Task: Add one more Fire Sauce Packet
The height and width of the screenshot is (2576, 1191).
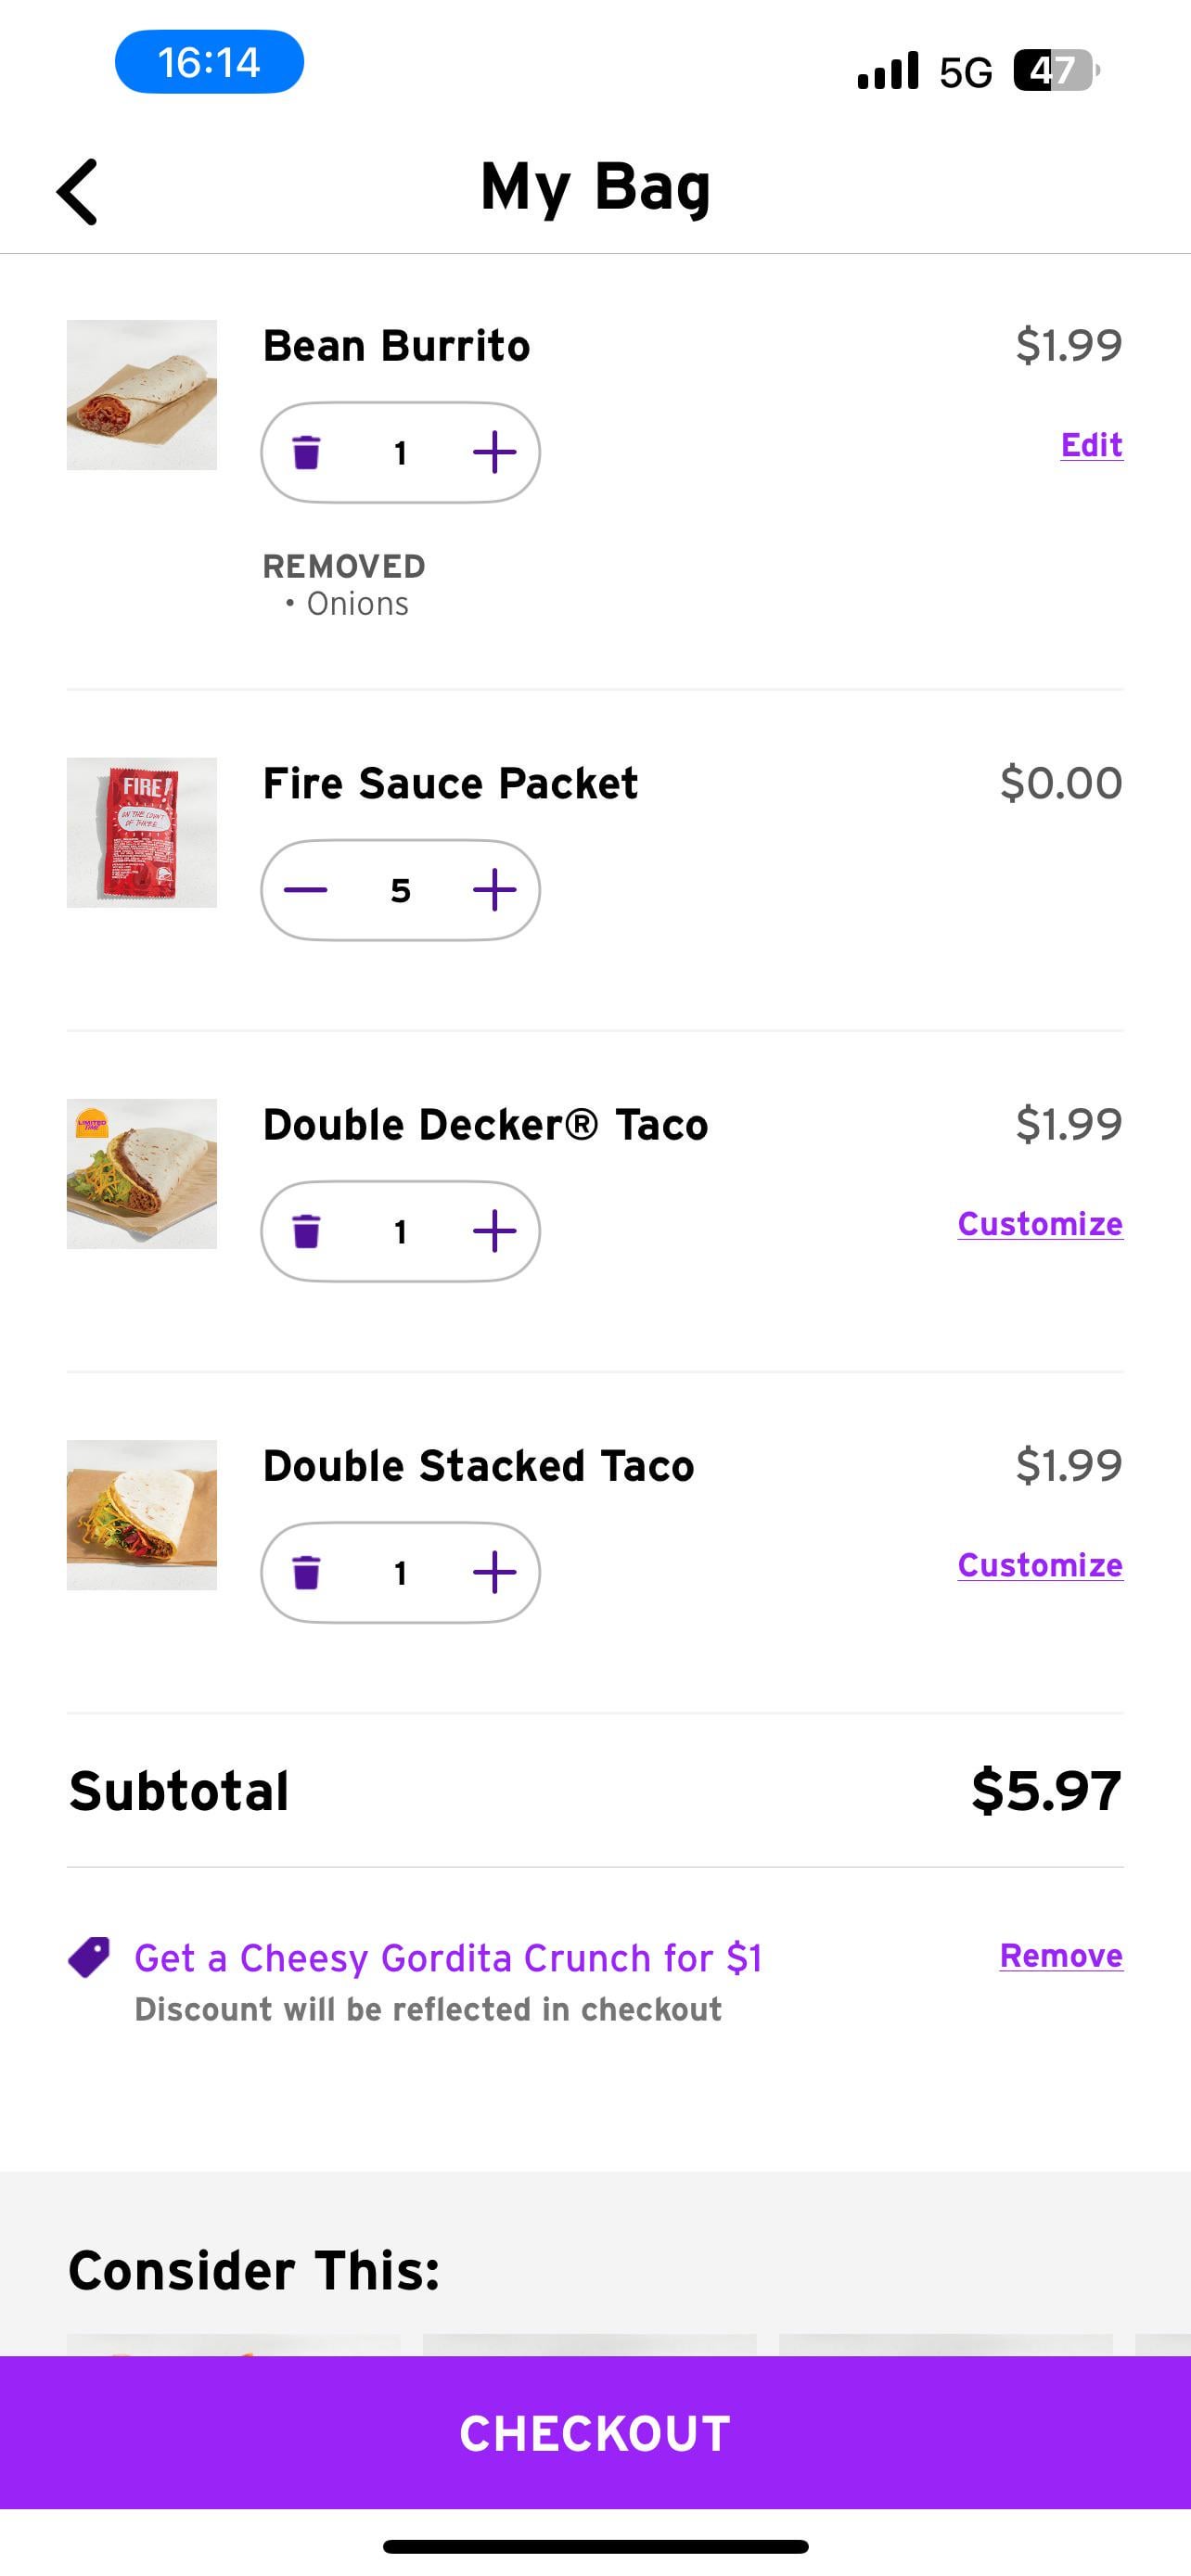Action: (494, 890)
